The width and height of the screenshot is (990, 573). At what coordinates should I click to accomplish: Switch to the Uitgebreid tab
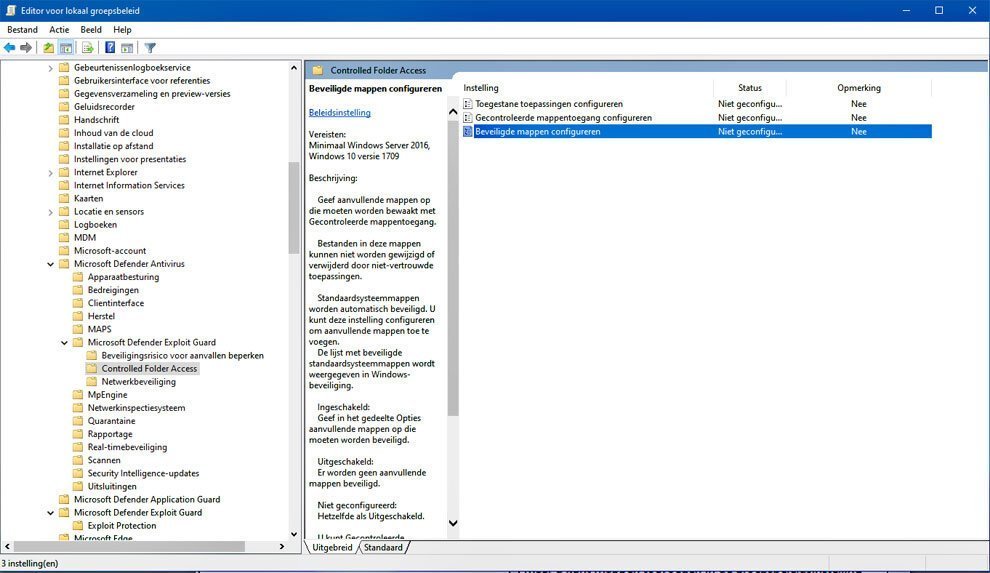[x=332, y=548]
